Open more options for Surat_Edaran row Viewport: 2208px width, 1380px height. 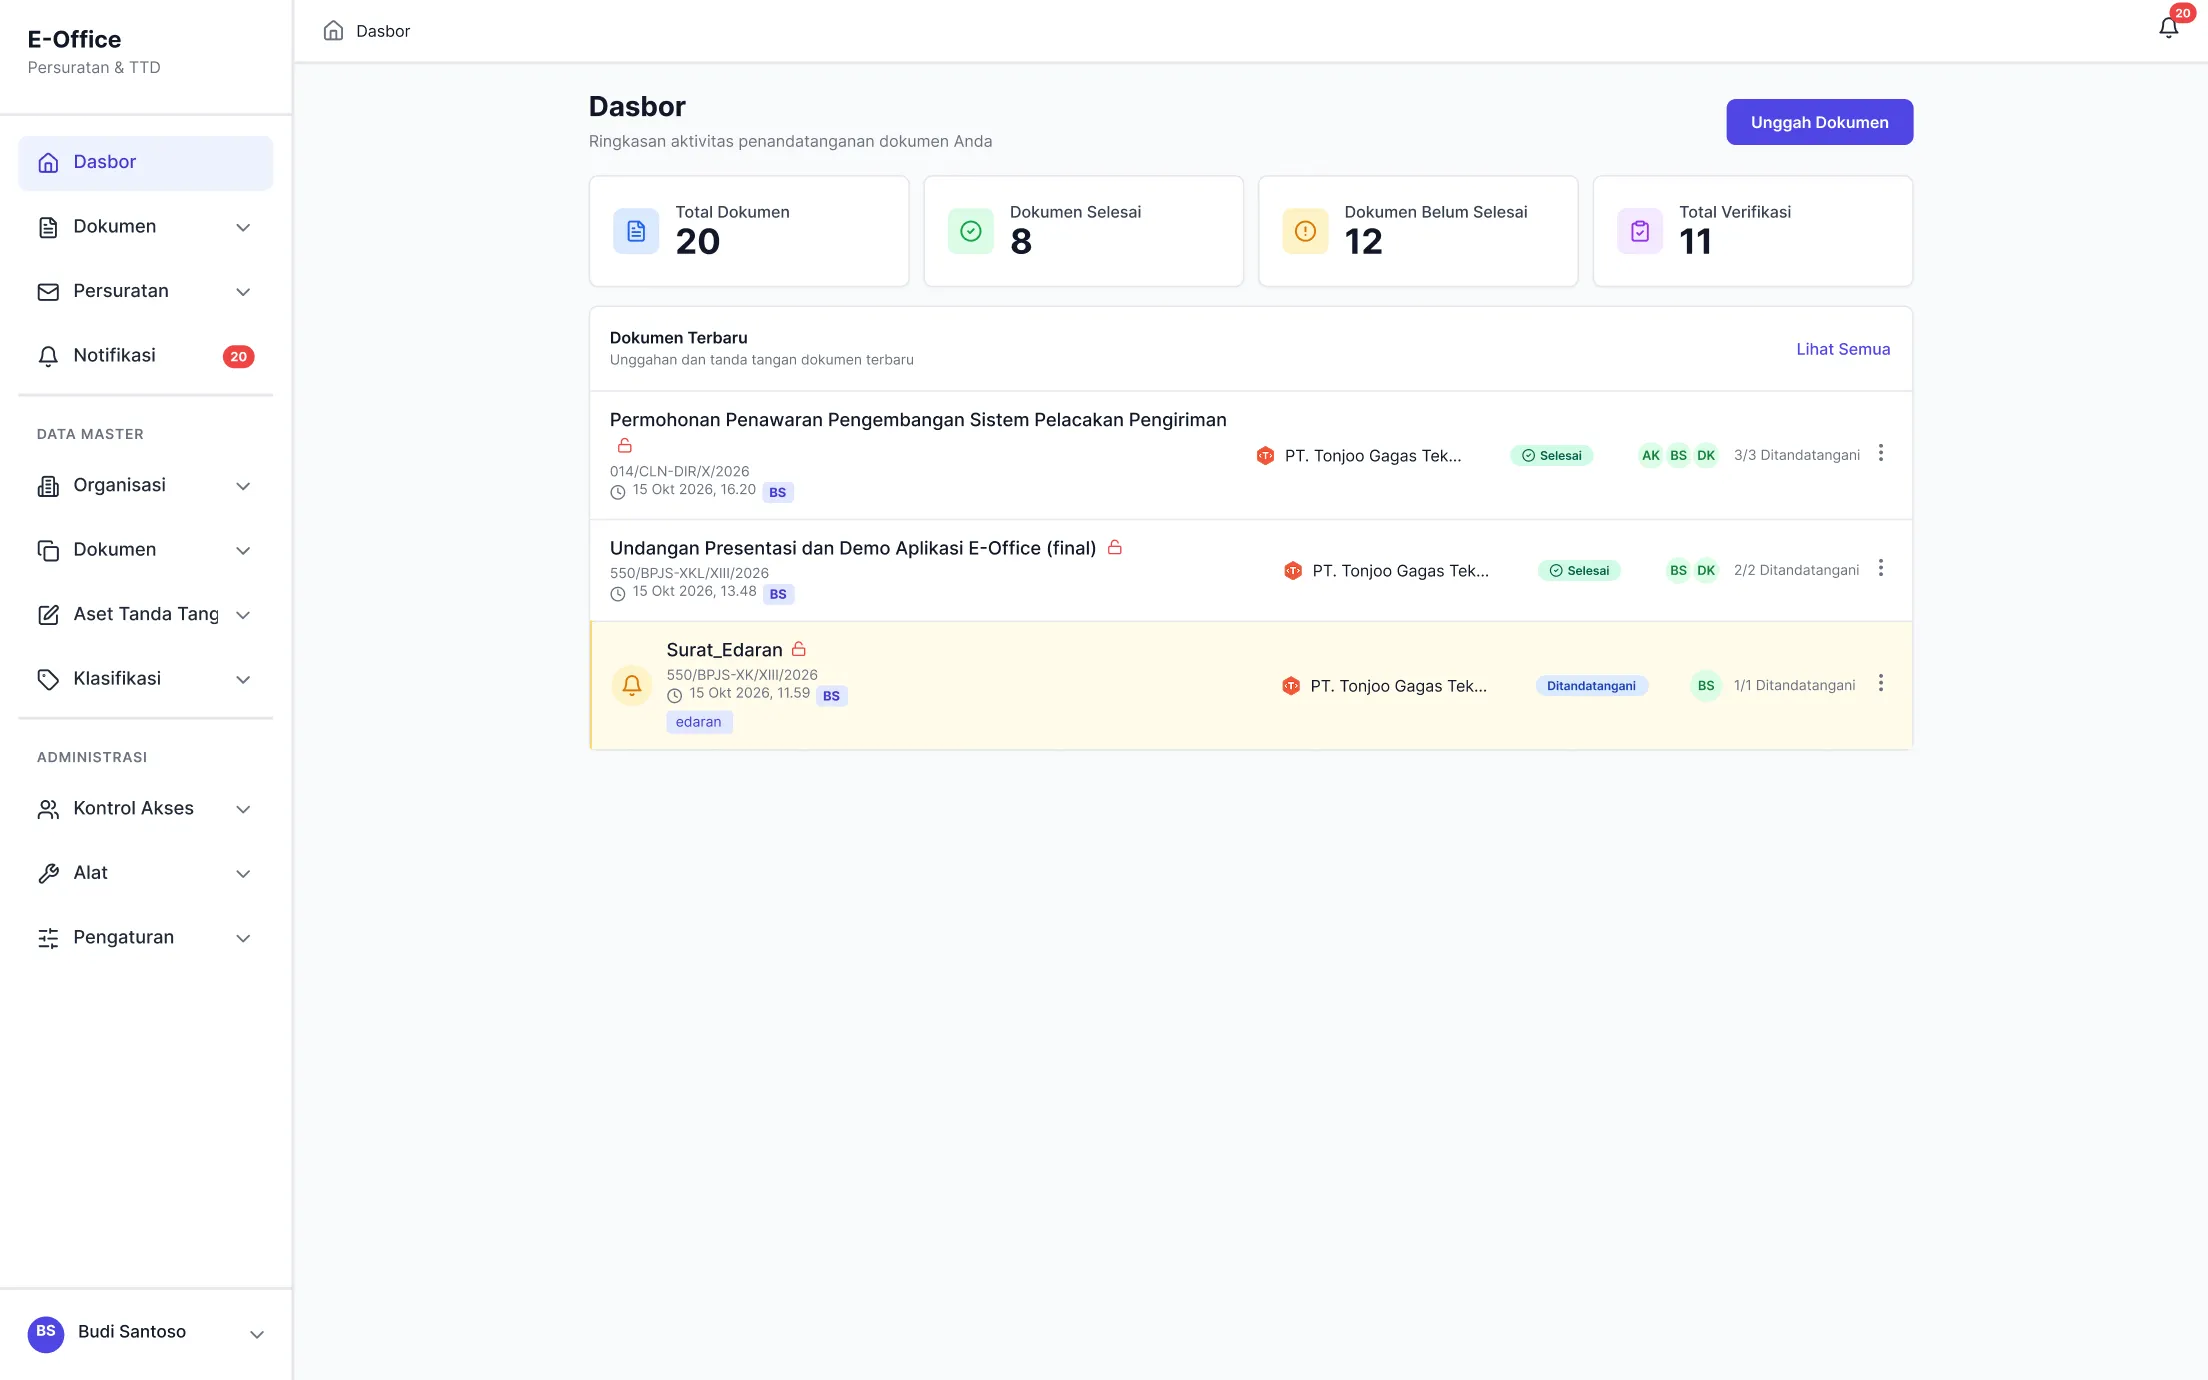point(1880,683)
